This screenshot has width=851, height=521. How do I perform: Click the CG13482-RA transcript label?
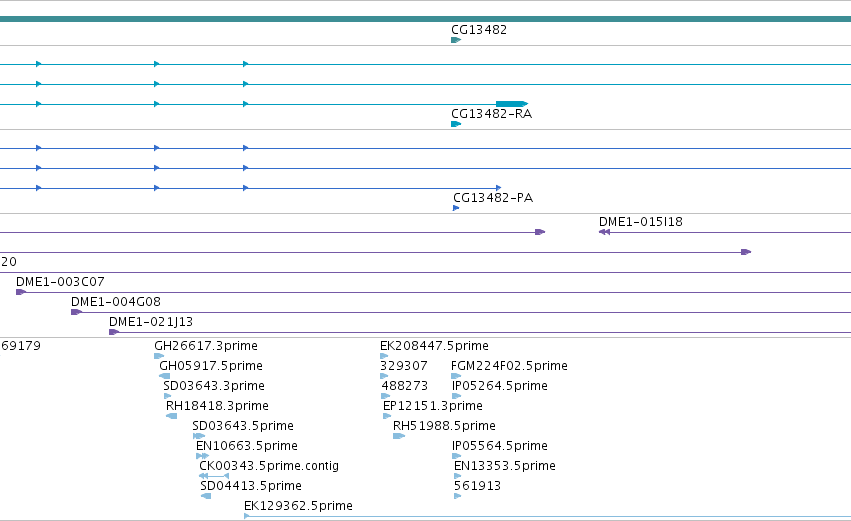tap(491, 114)
